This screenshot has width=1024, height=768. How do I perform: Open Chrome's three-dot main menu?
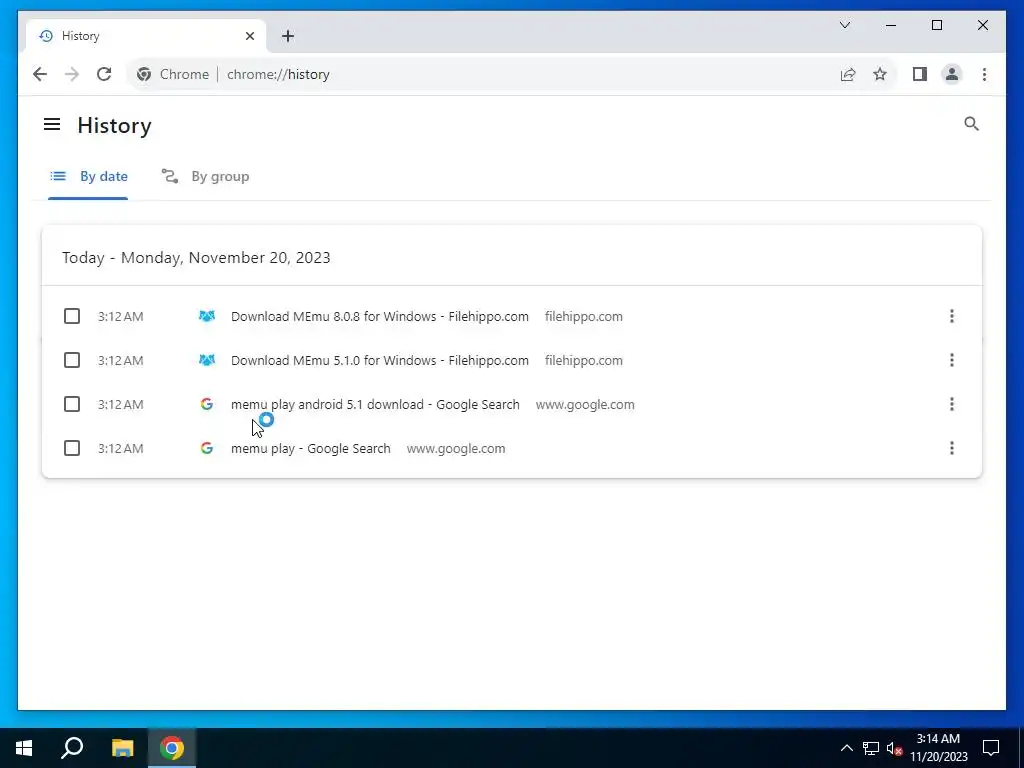pos(984,74)
